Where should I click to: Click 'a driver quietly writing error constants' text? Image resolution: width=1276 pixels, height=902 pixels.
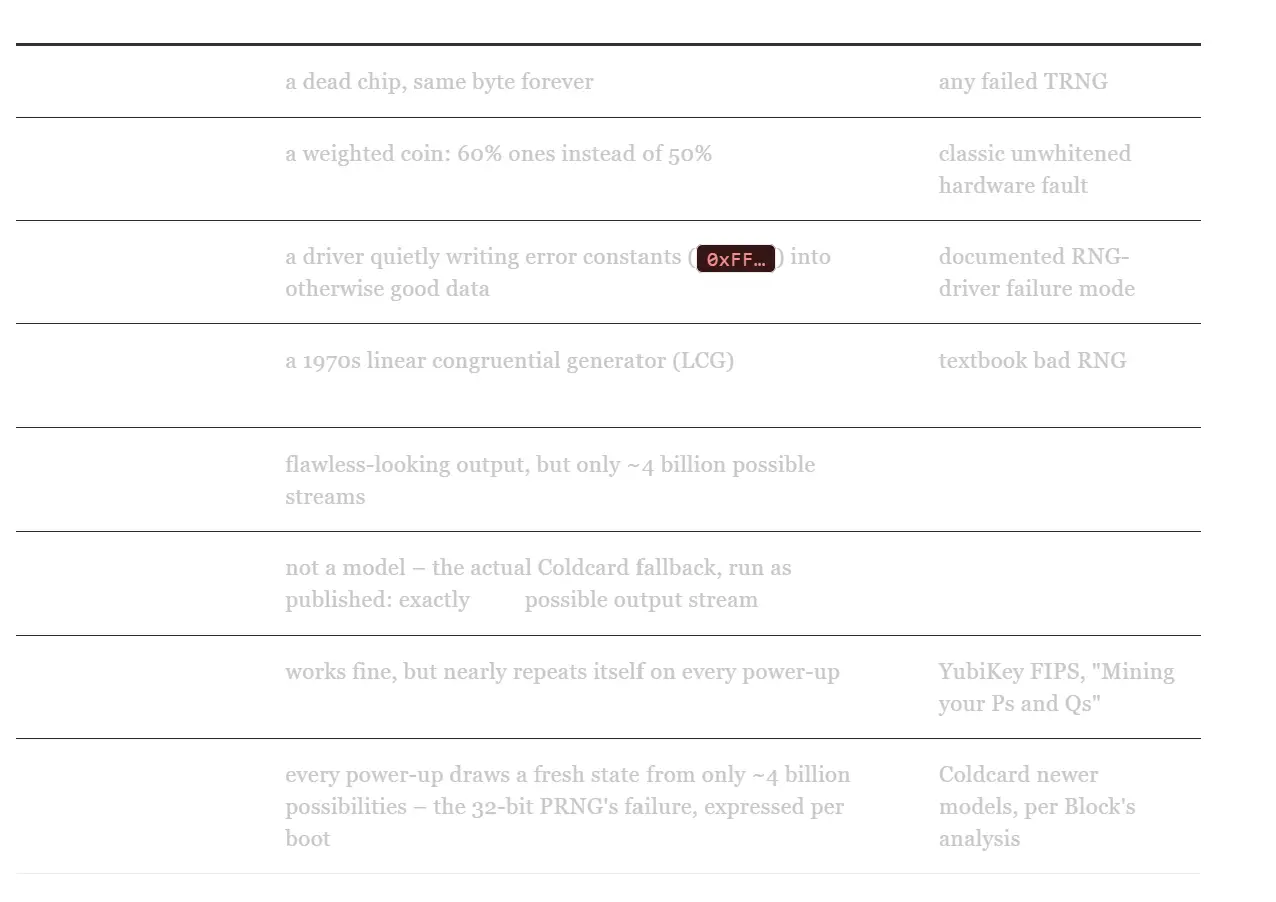483,257
